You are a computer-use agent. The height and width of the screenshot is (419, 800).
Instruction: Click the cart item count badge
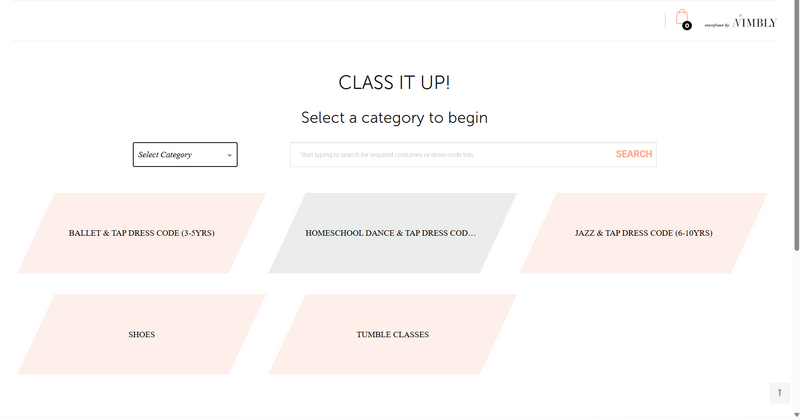687,26
